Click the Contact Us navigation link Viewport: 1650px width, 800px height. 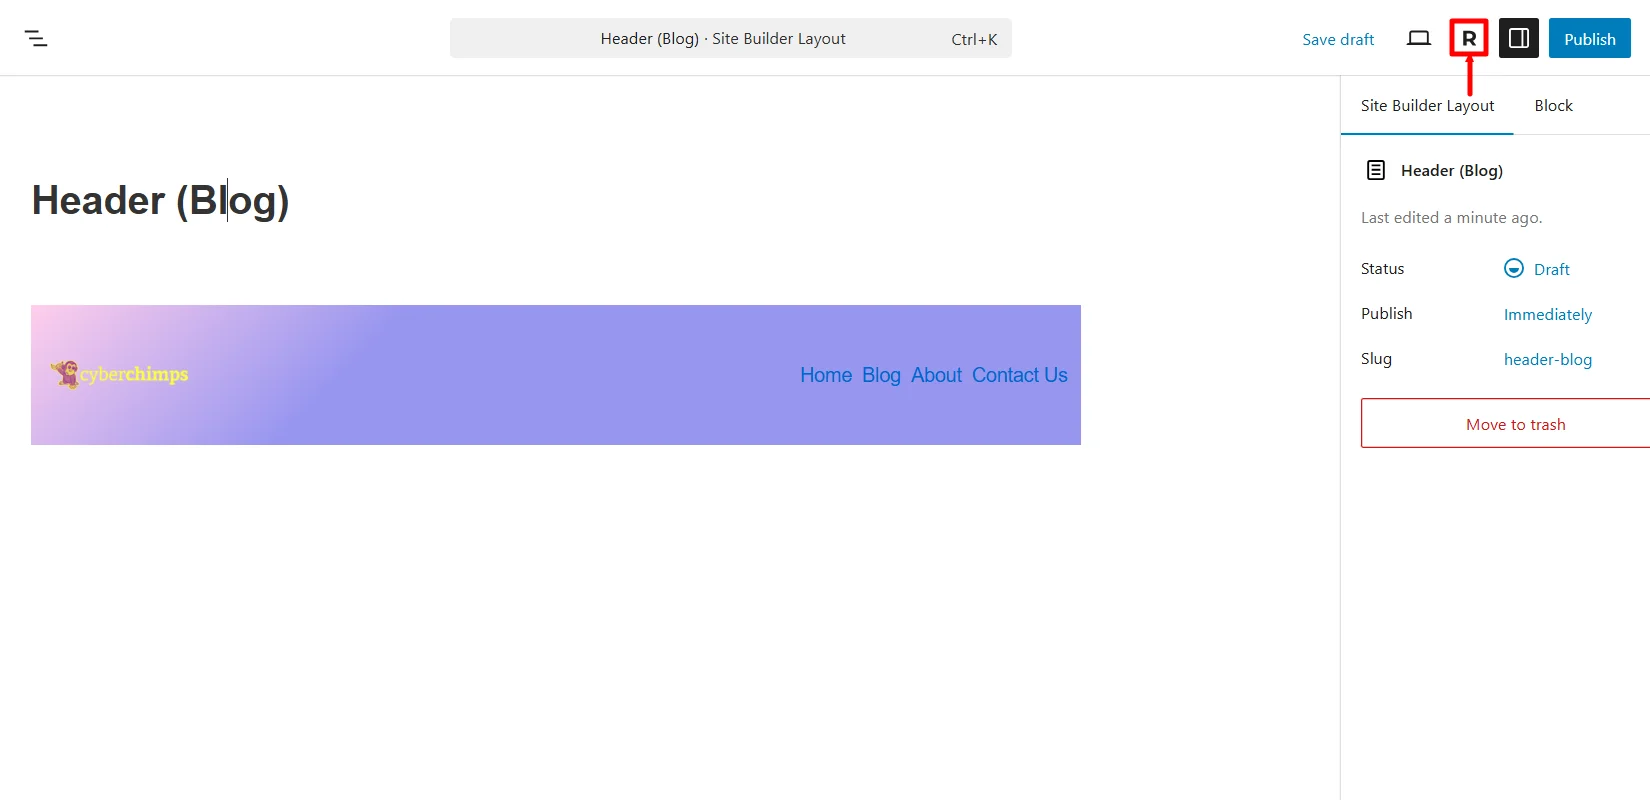click(1020, 375)
